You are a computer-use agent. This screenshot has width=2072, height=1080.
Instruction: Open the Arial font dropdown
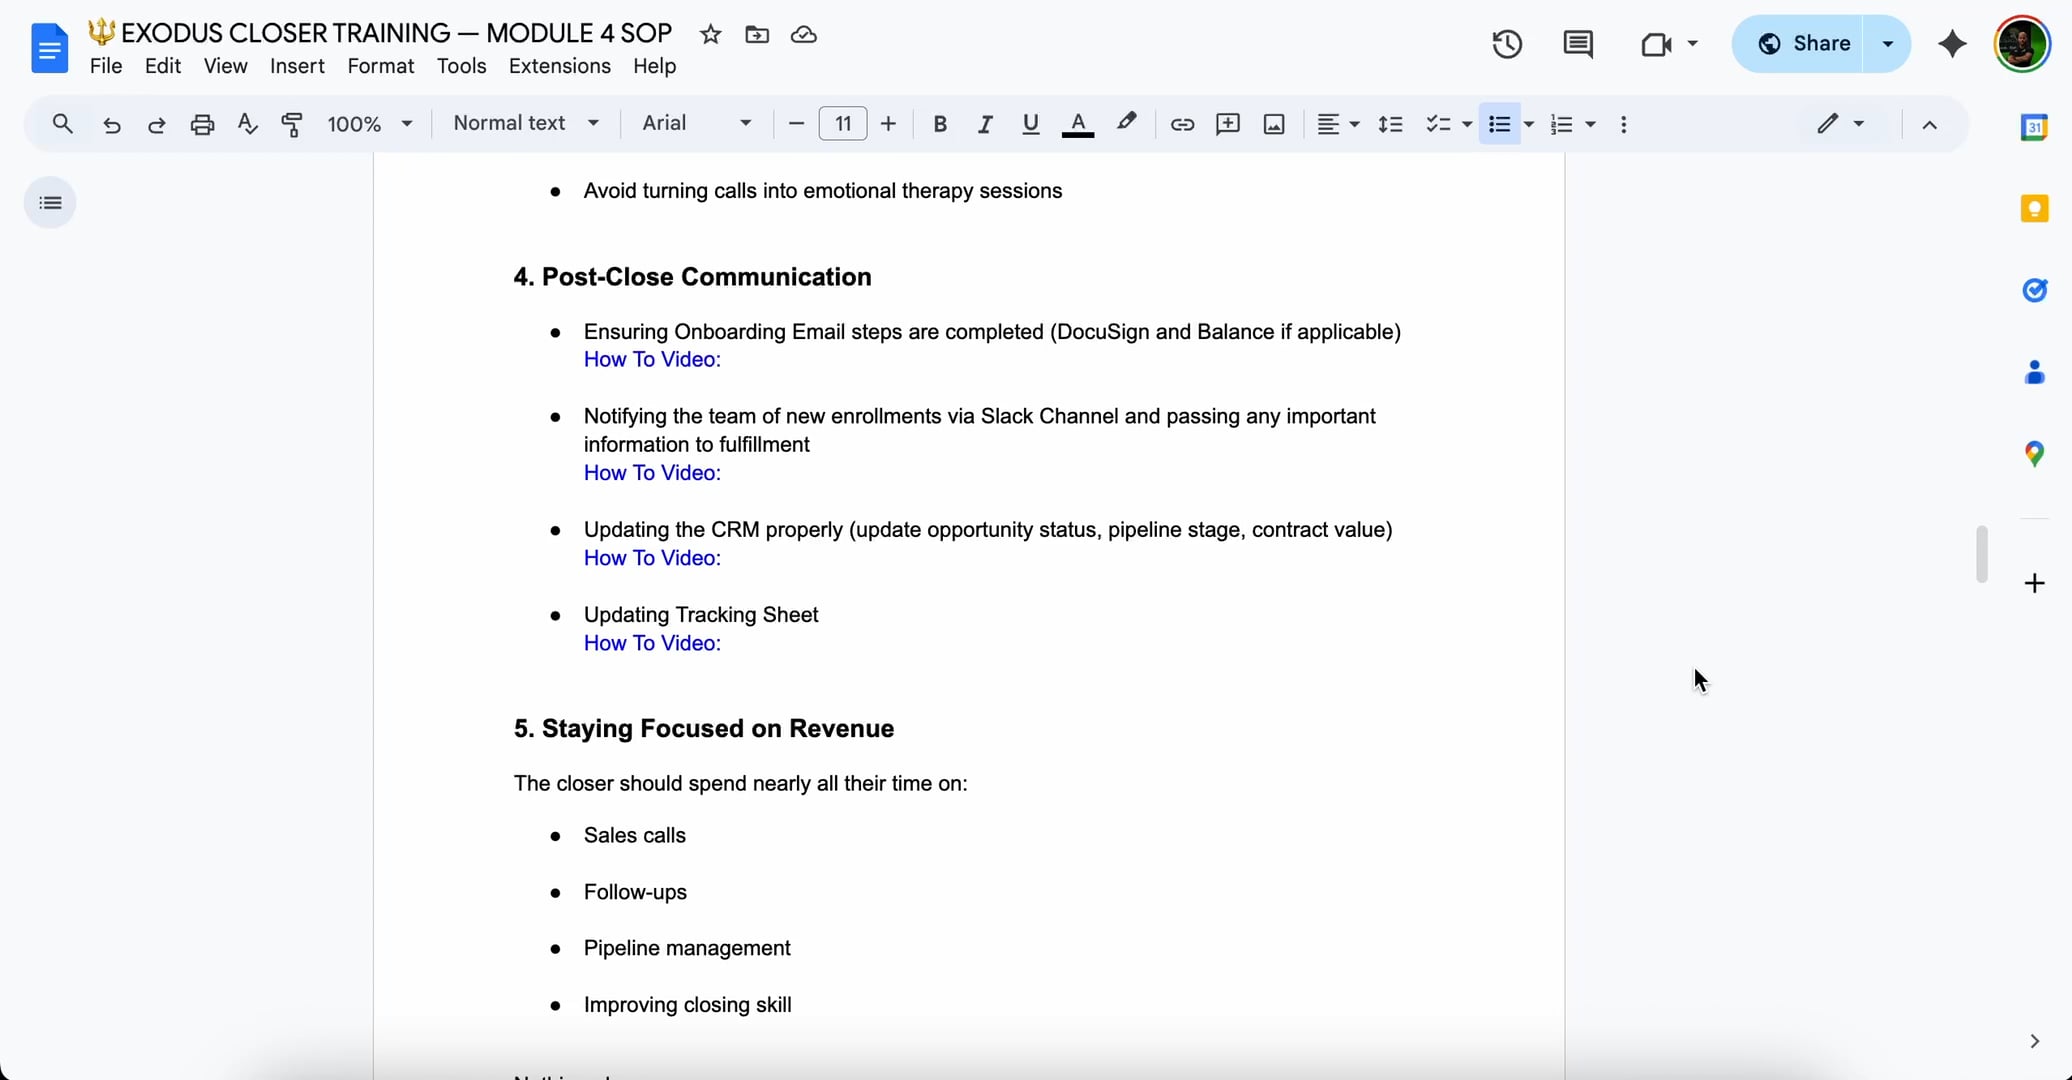(x=697, y=123)
